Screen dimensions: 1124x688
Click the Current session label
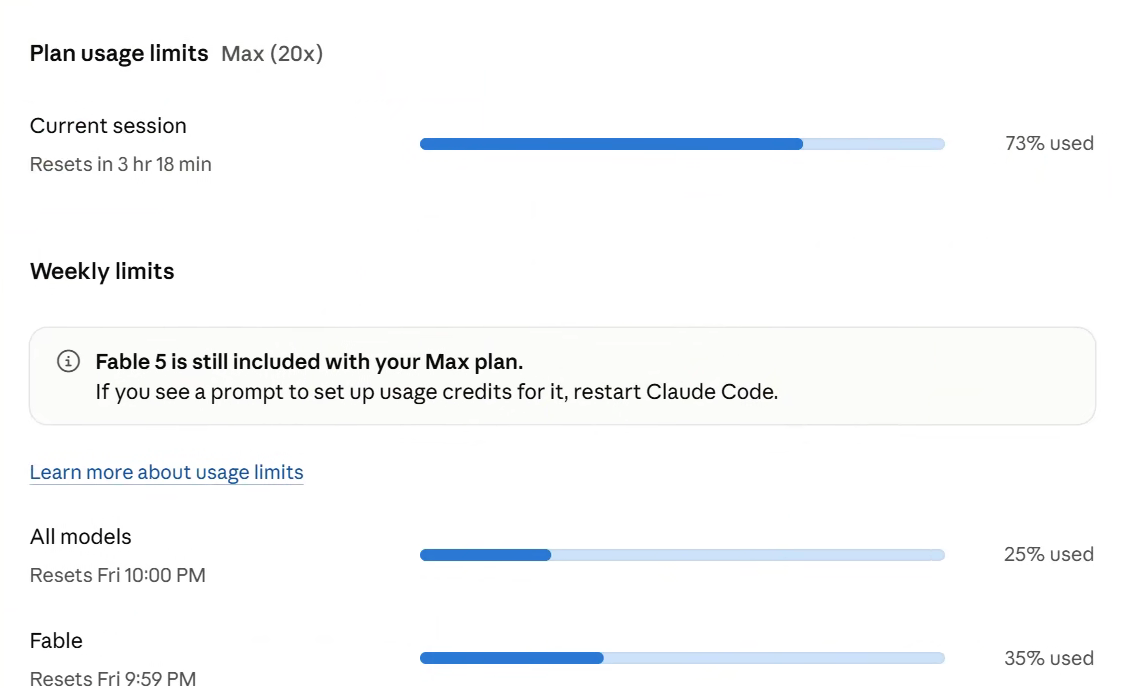(x=108, y=126)
